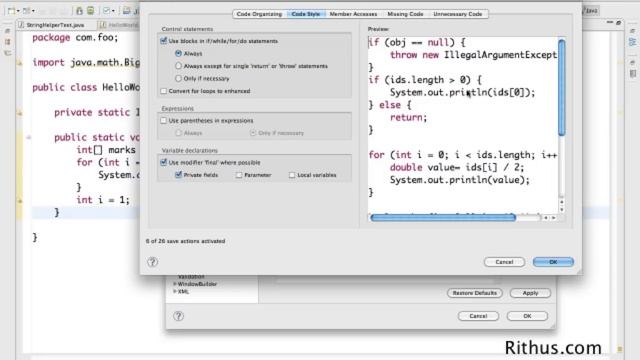Click the warning marker beside private static line
Screen dimensions: 640x360
(19, 113)
